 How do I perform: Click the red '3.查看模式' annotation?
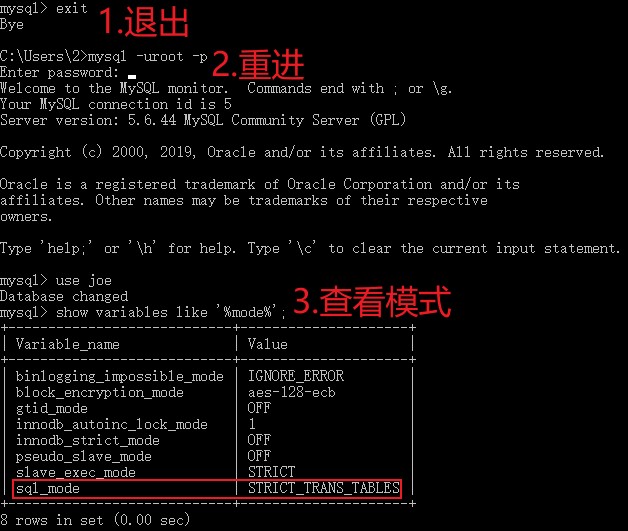coord(372,301)
